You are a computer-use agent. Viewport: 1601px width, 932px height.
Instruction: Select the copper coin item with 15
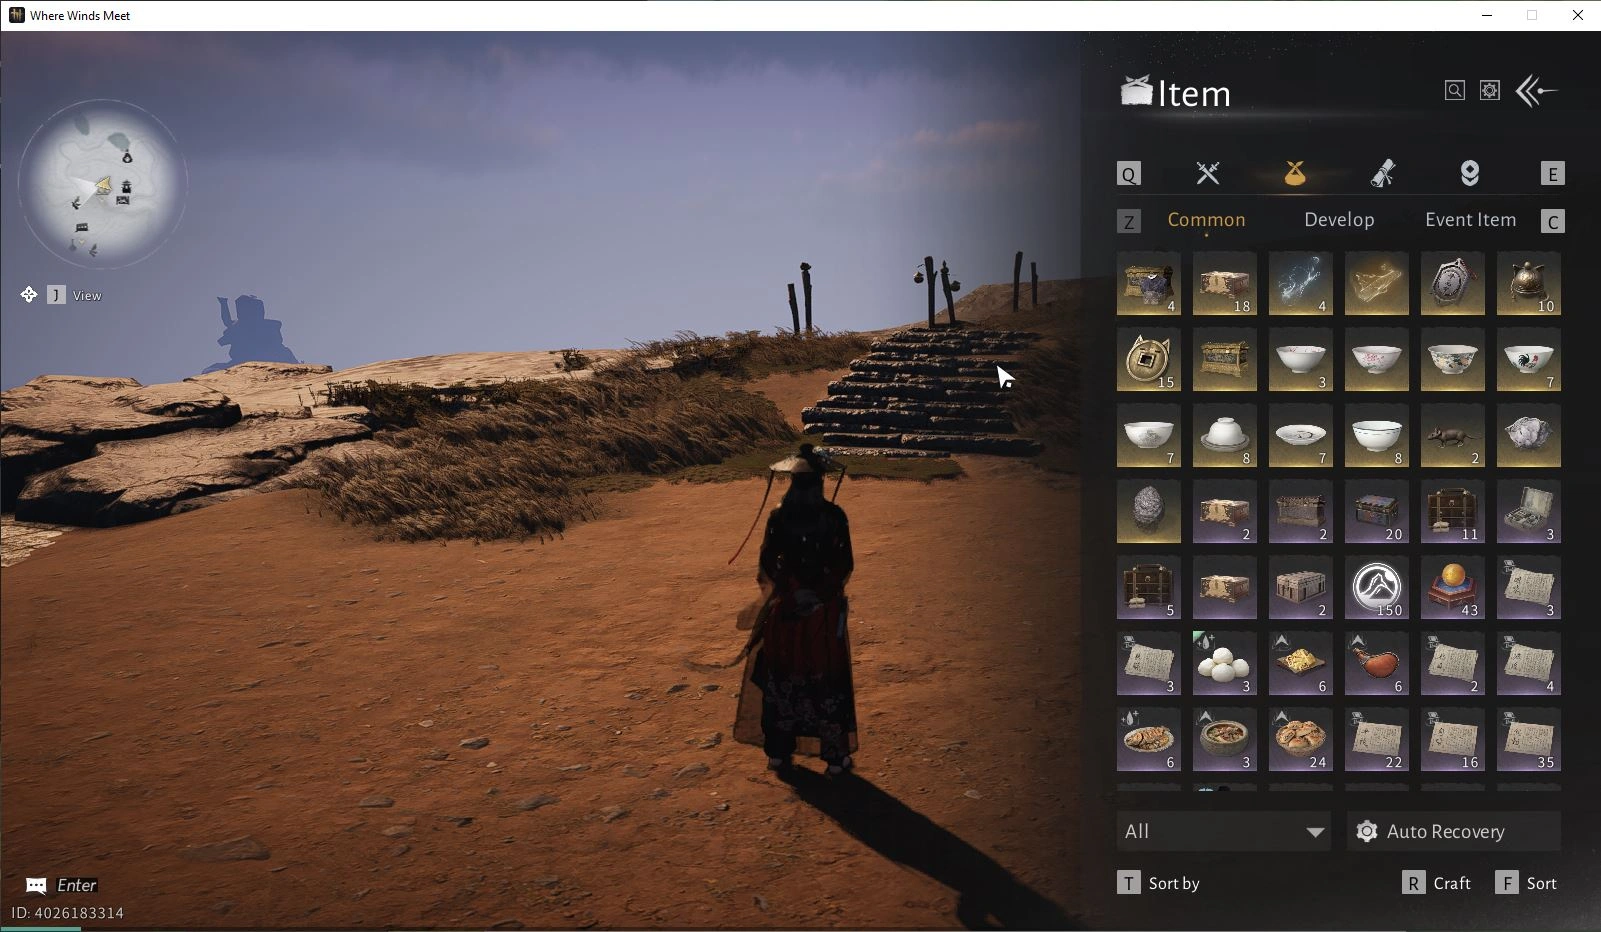(1148, 360)
